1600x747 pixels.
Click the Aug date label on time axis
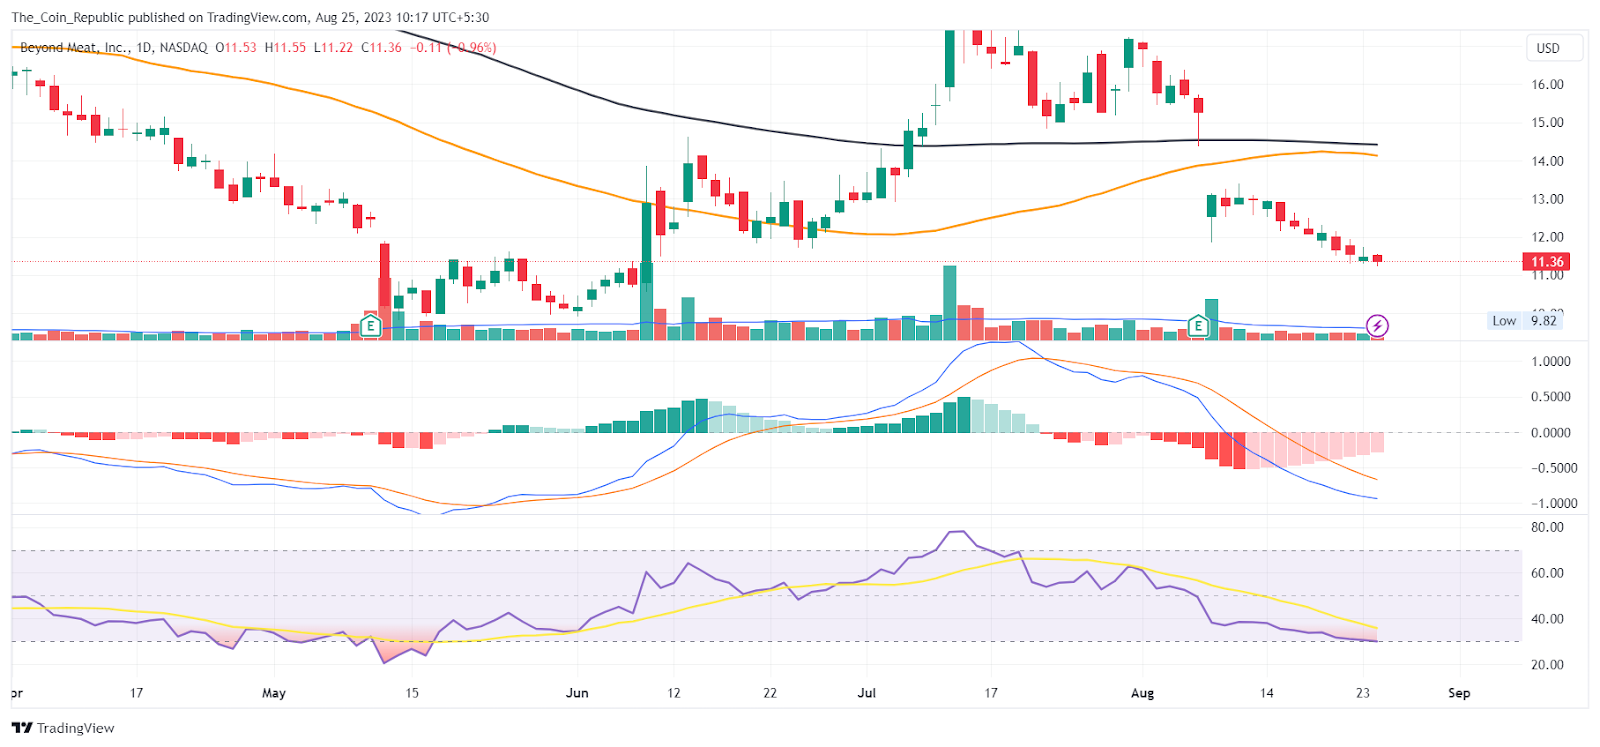[x=1142, y=693]
